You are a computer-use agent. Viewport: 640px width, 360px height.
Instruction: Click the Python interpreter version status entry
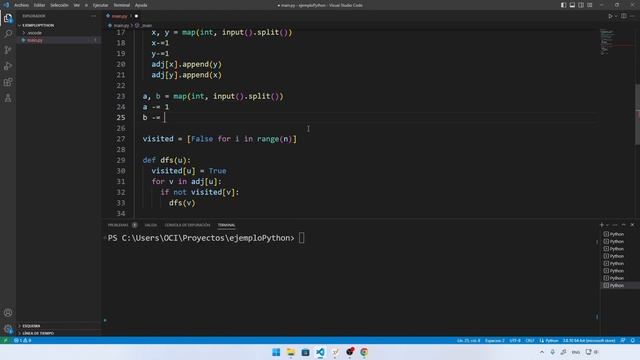point(589,340)
